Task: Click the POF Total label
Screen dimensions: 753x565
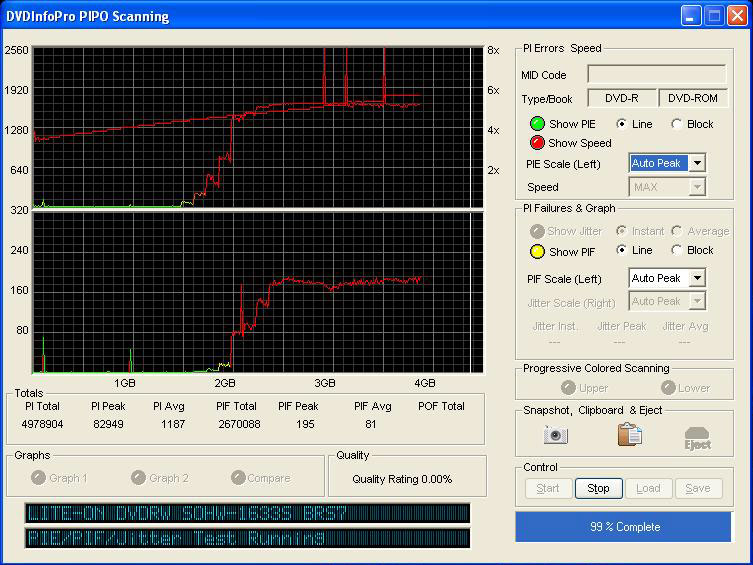Action: point(441,406)
